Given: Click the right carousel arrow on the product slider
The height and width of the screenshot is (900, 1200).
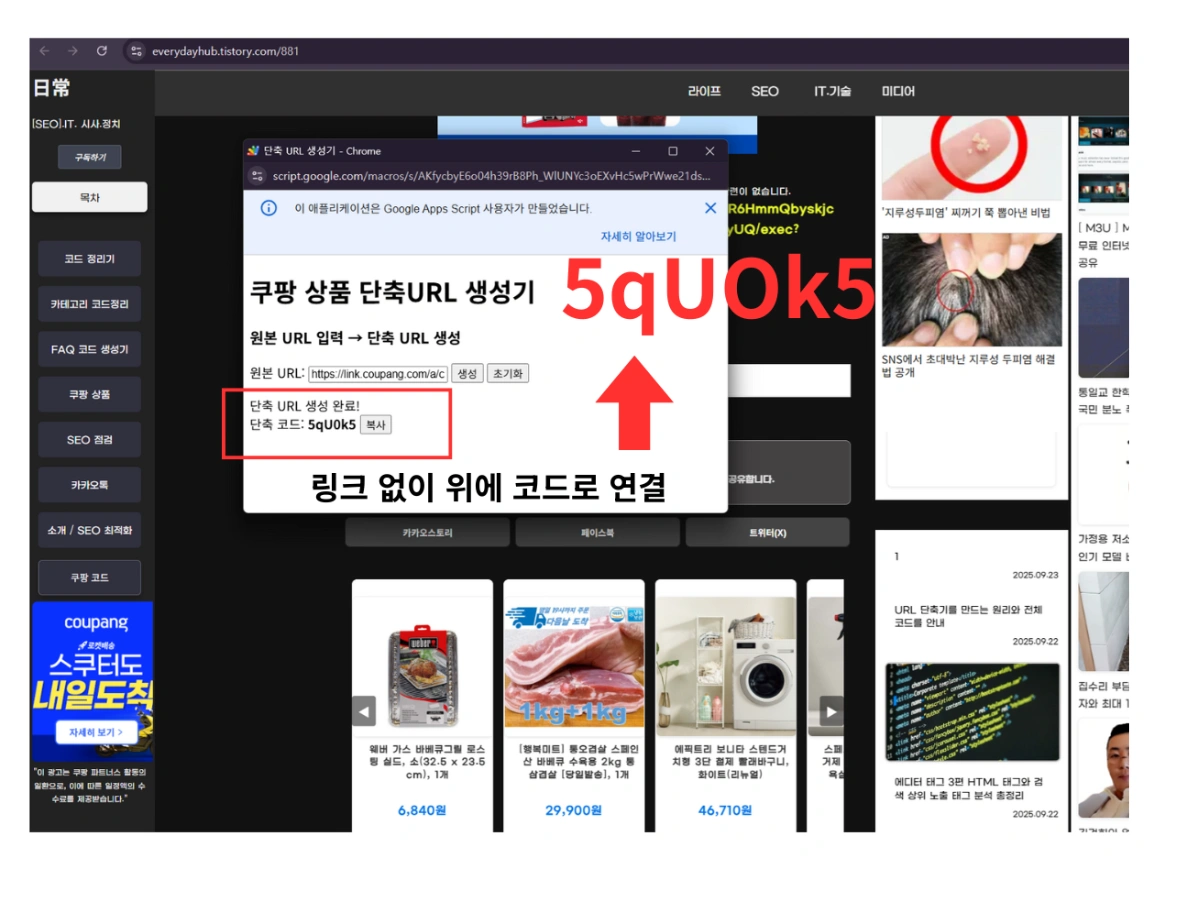Looking at the screenshot, I should point(830,711).
